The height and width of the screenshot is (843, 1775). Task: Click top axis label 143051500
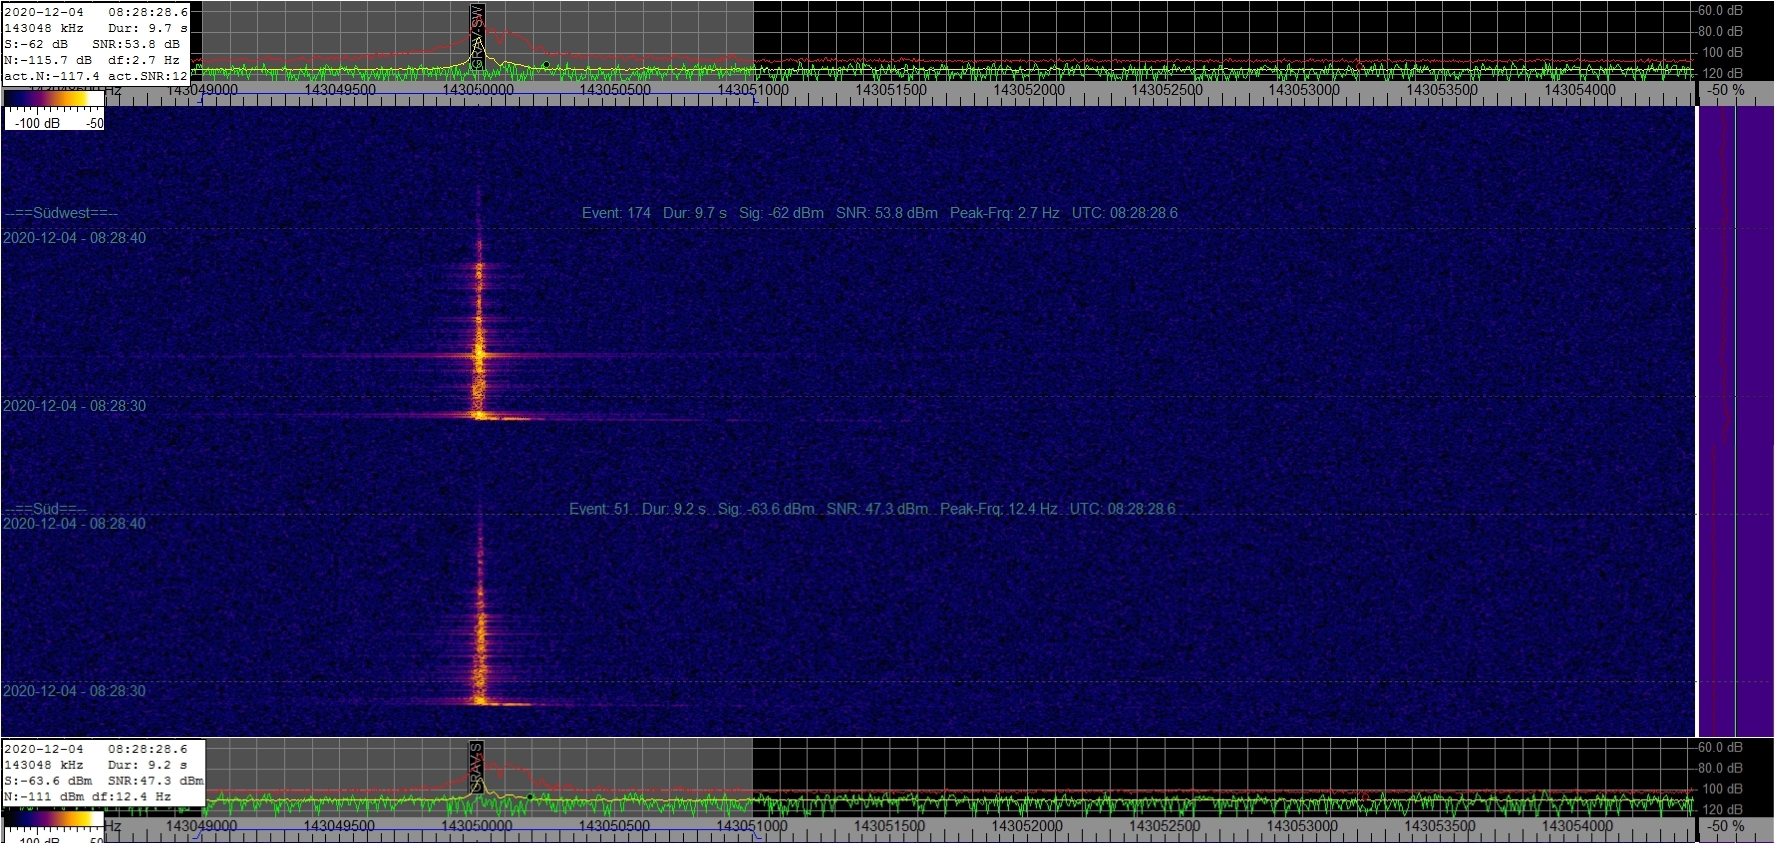click(891, 90)
